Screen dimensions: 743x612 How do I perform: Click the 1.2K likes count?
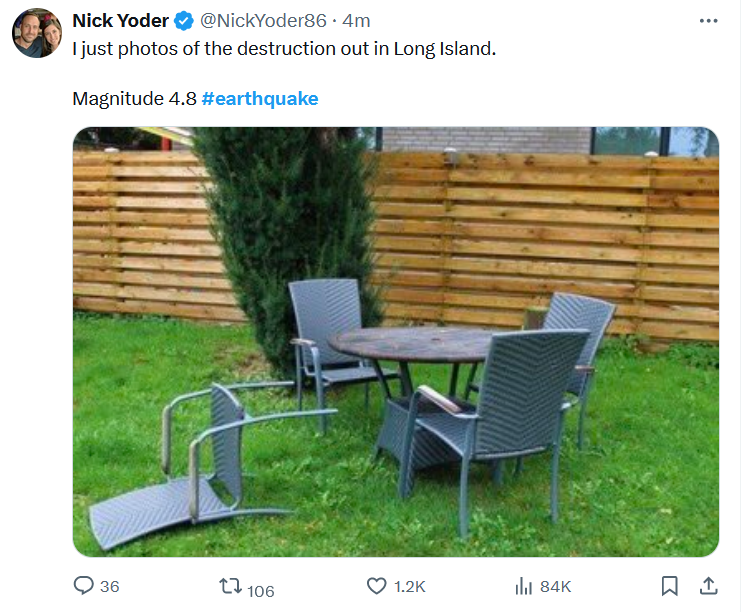[410, 587]
